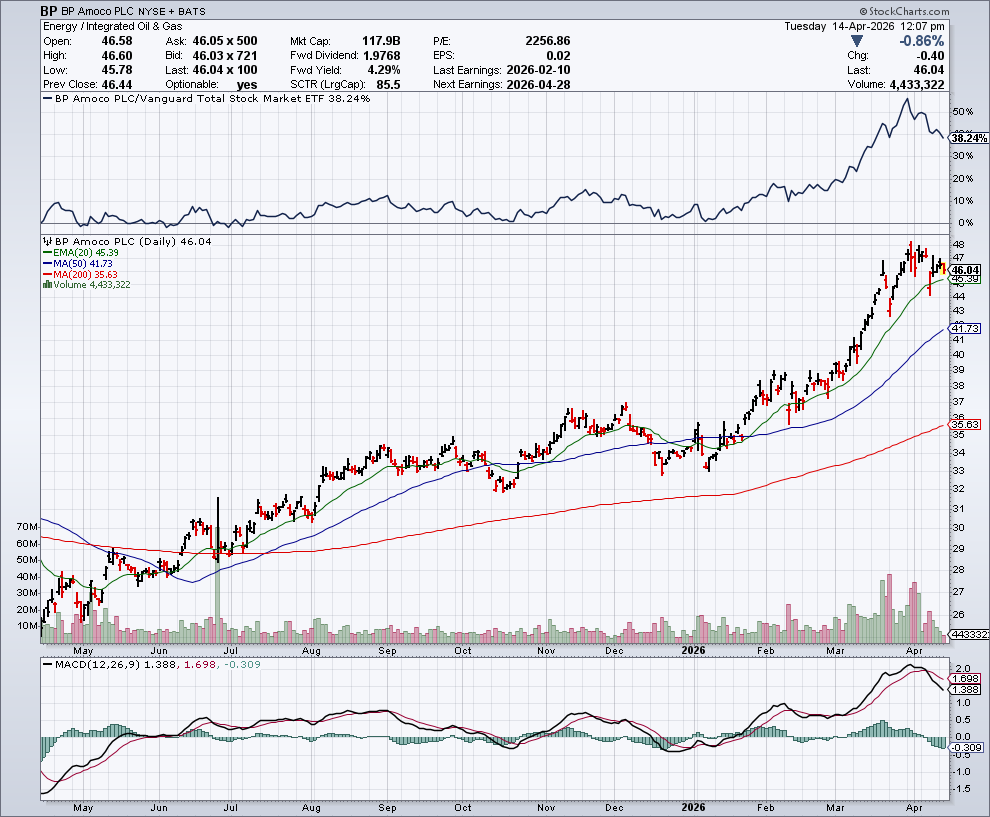This screenshot has height=817, width=990.
Task: Click the green EMA(20) legend line marker
Action: [x=46, y=253]
